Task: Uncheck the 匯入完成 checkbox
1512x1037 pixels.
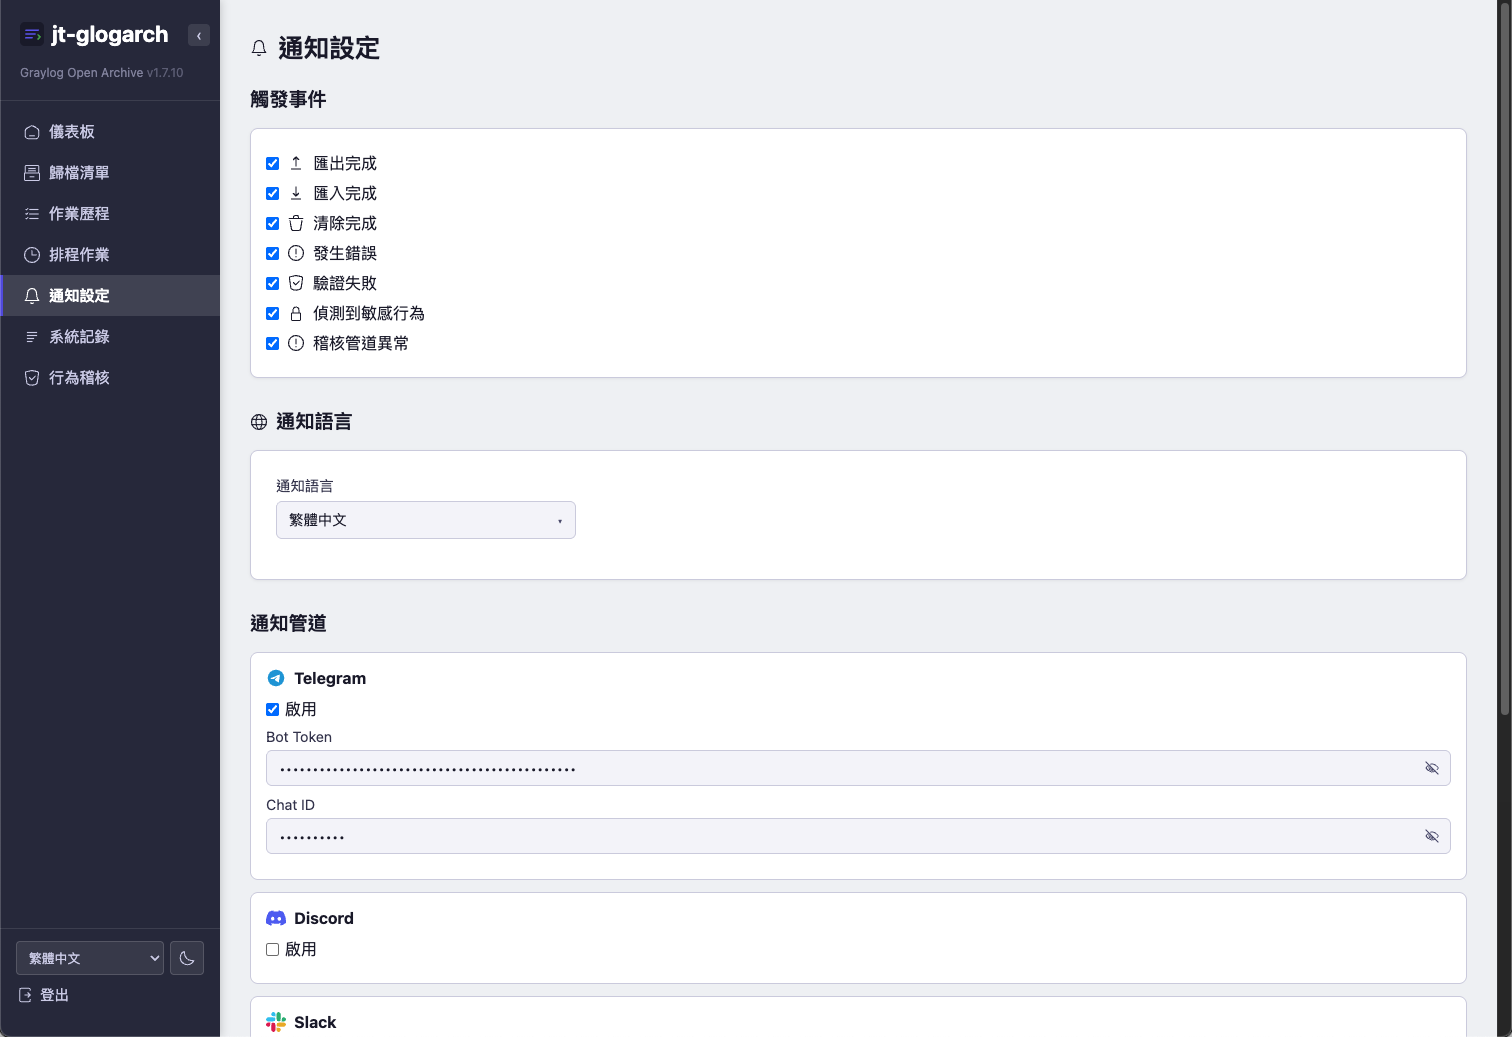Action: (x=272, y=193)
